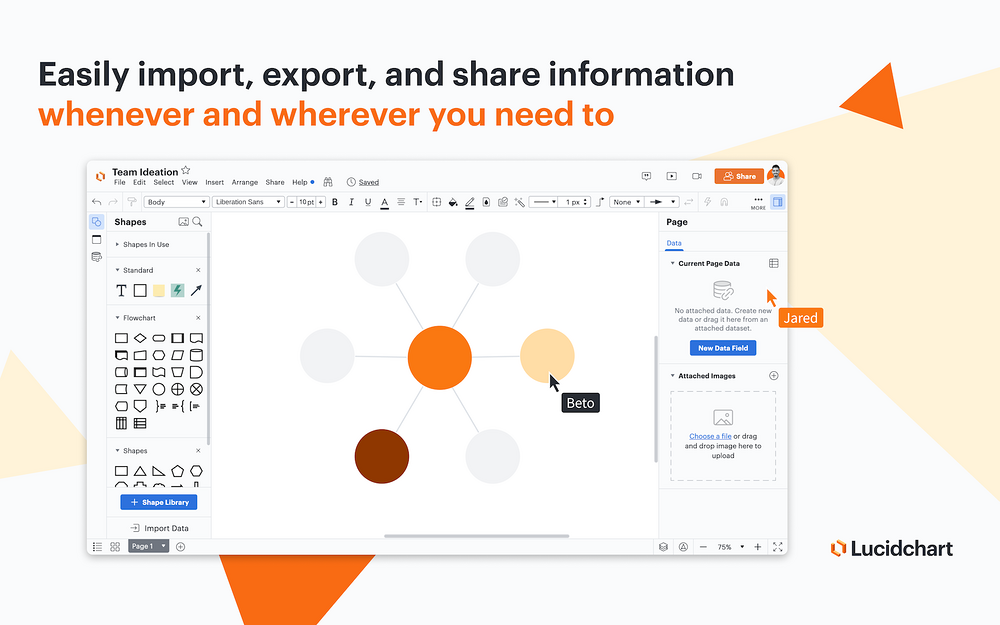Open the Liberation Sans font dropdown
Viewport: 1000px width, 625px height.
[247, 202]
